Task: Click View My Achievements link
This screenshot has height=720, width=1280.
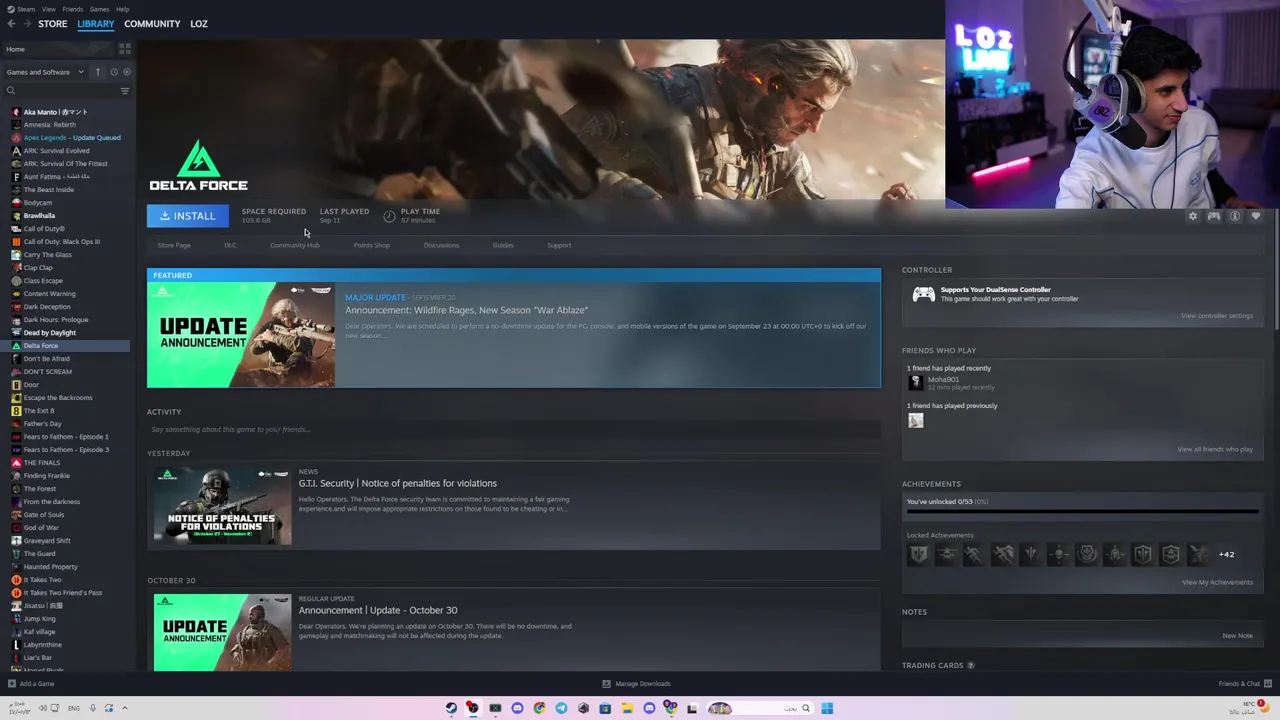Action: click(1217, 582)
